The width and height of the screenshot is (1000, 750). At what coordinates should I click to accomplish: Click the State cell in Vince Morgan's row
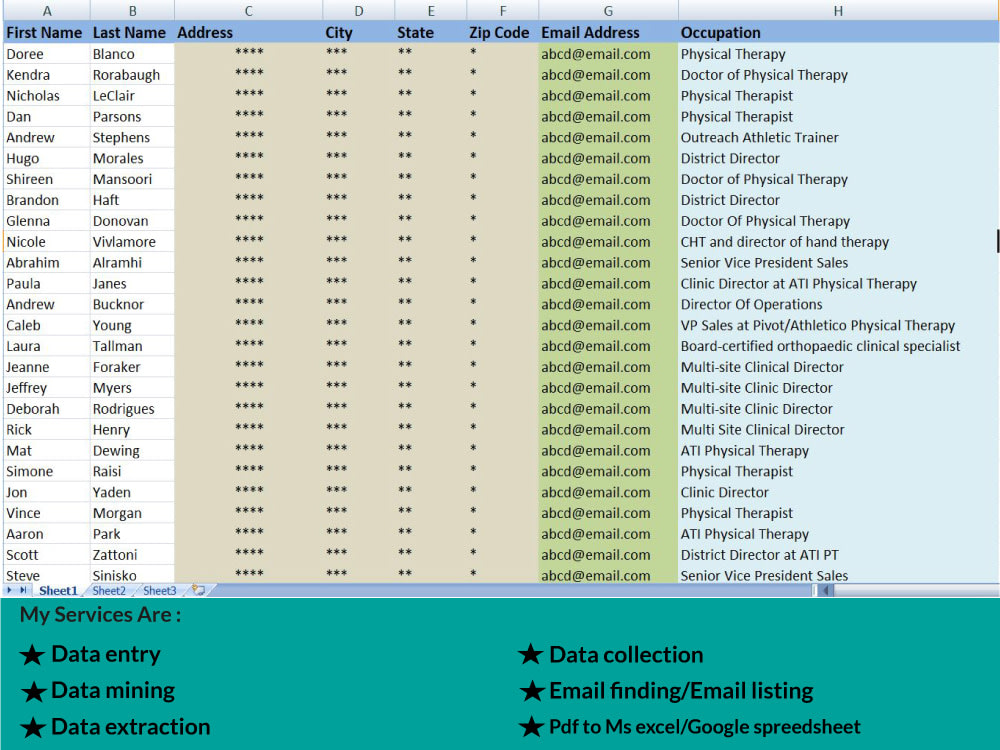431,513
